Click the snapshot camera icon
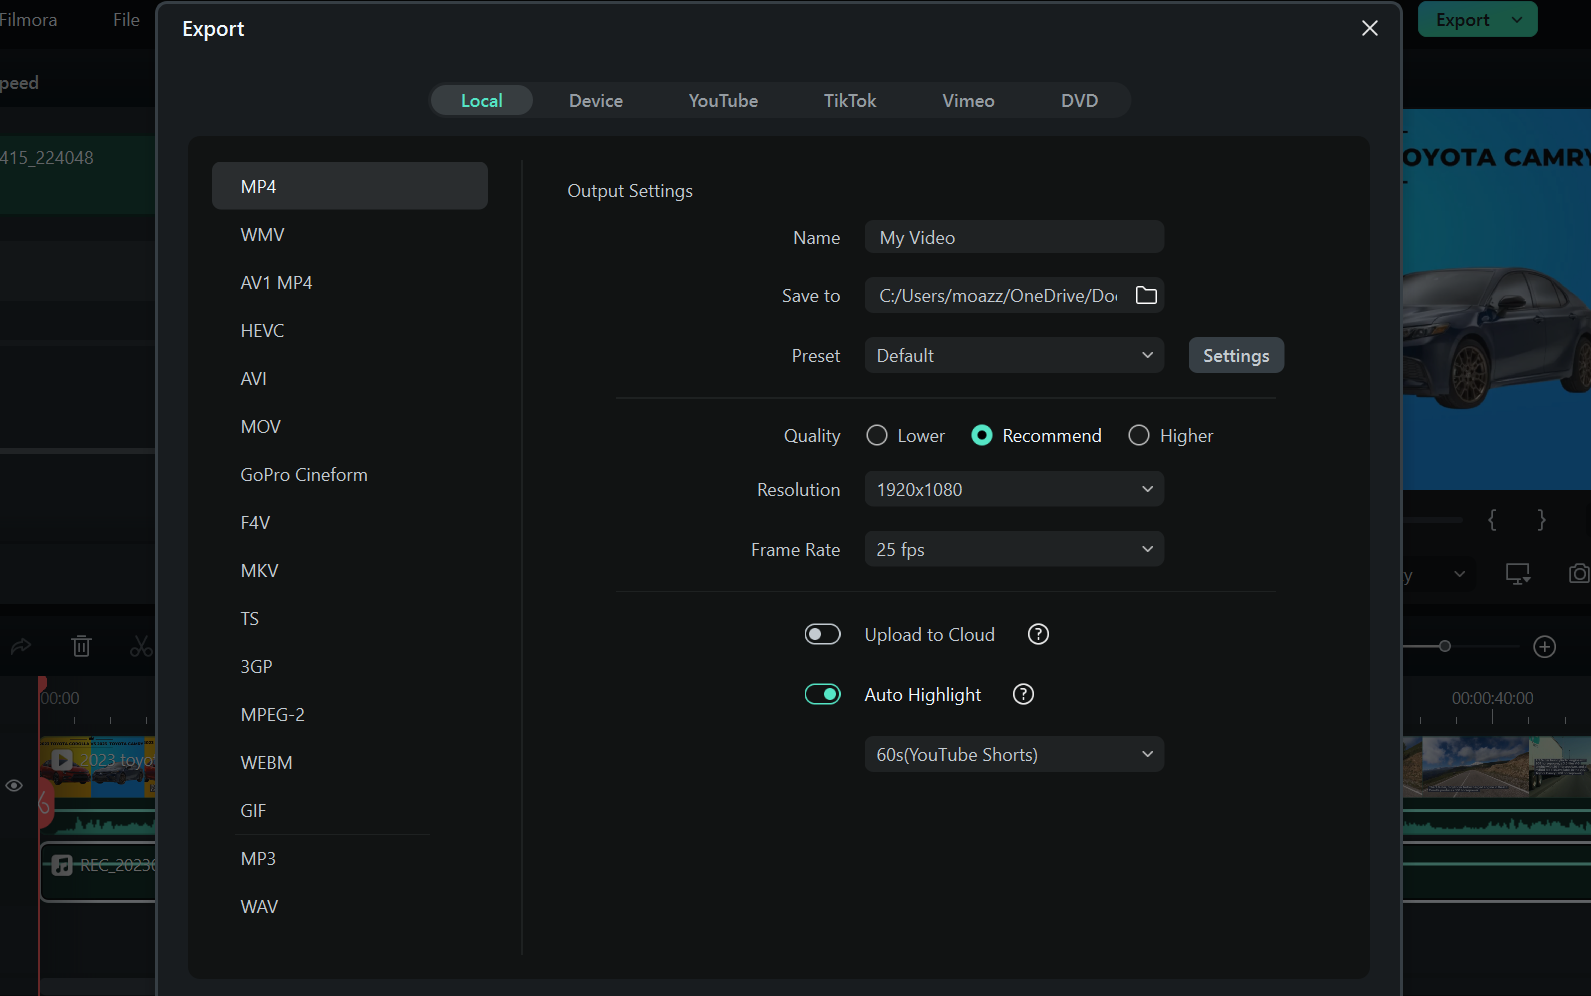 [1578, 573]
